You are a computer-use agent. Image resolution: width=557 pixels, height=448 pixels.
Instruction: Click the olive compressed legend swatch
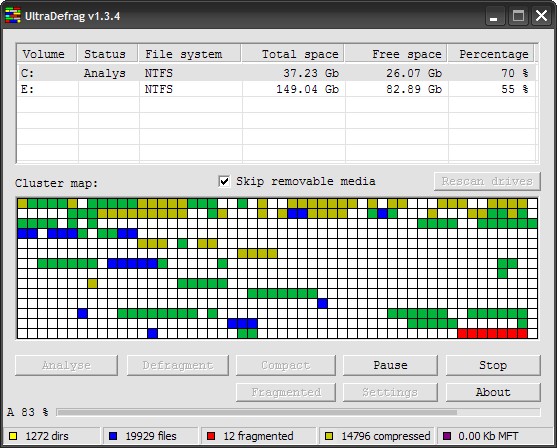click(x=329, y=436)
